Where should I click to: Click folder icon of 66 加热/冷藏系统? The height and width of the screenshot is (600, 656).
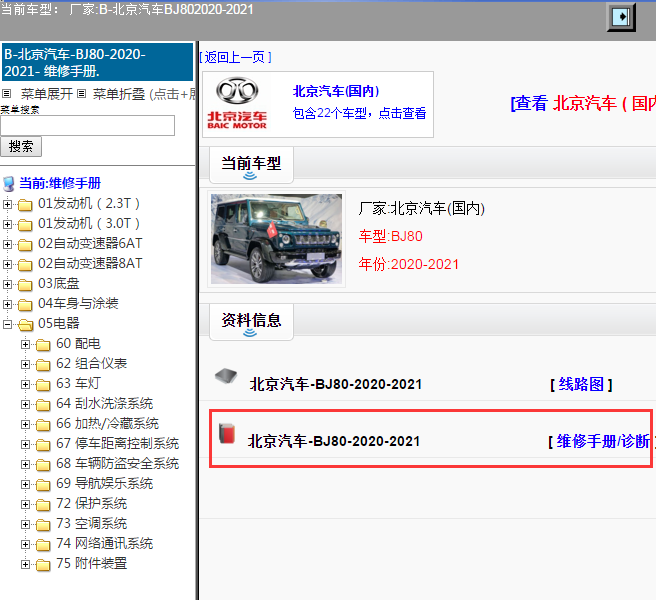click(x=43, y=425)
